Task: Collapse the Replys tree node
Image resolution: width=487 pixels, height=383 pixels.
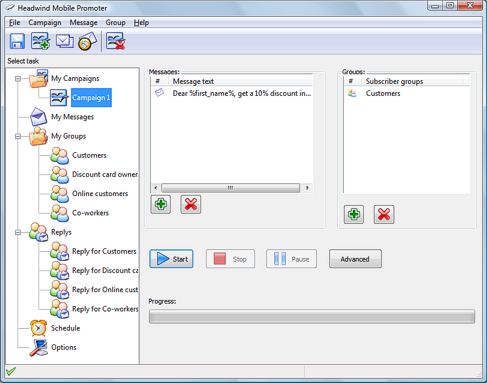Action: (x=18, y=232)
